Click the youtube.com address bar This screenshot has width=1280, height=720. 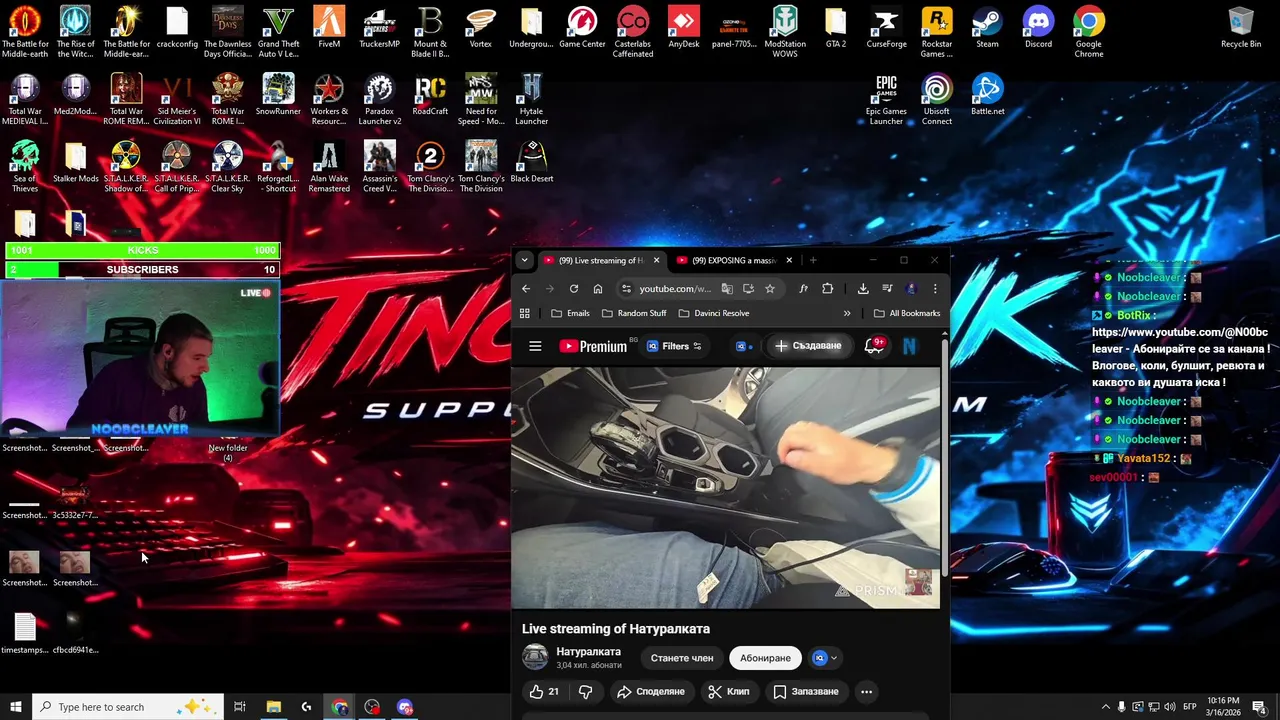pyautogui.click(x=675, y=289)
